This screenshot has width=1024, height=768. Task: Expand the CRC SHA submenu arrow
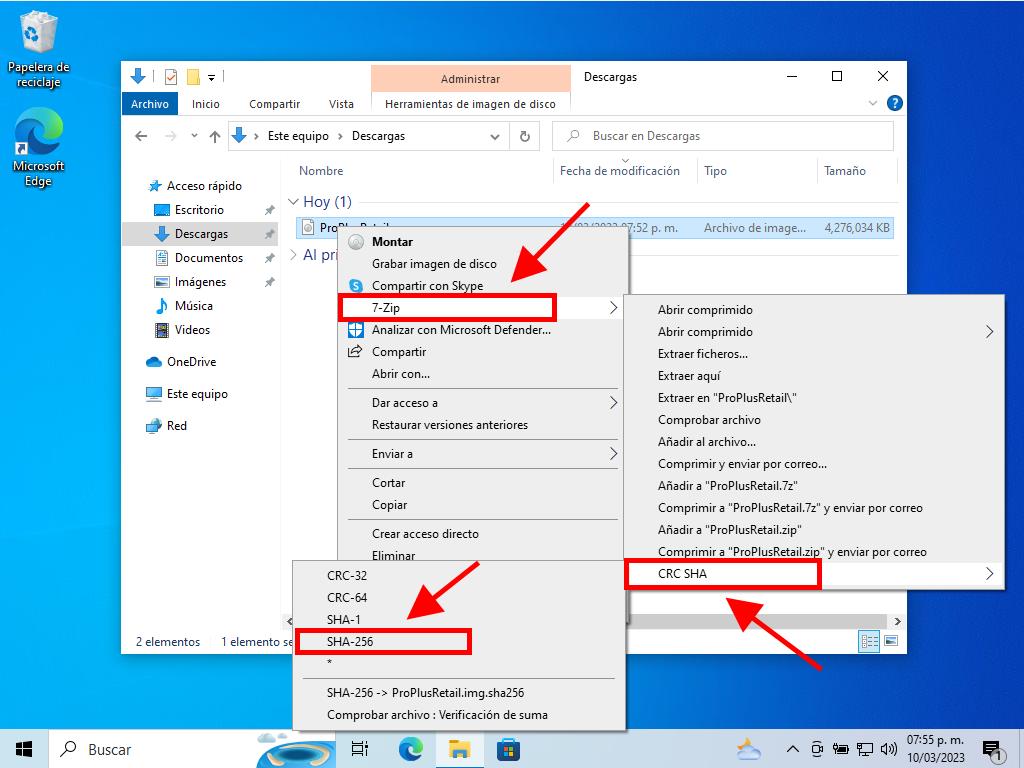pos(989,574)
